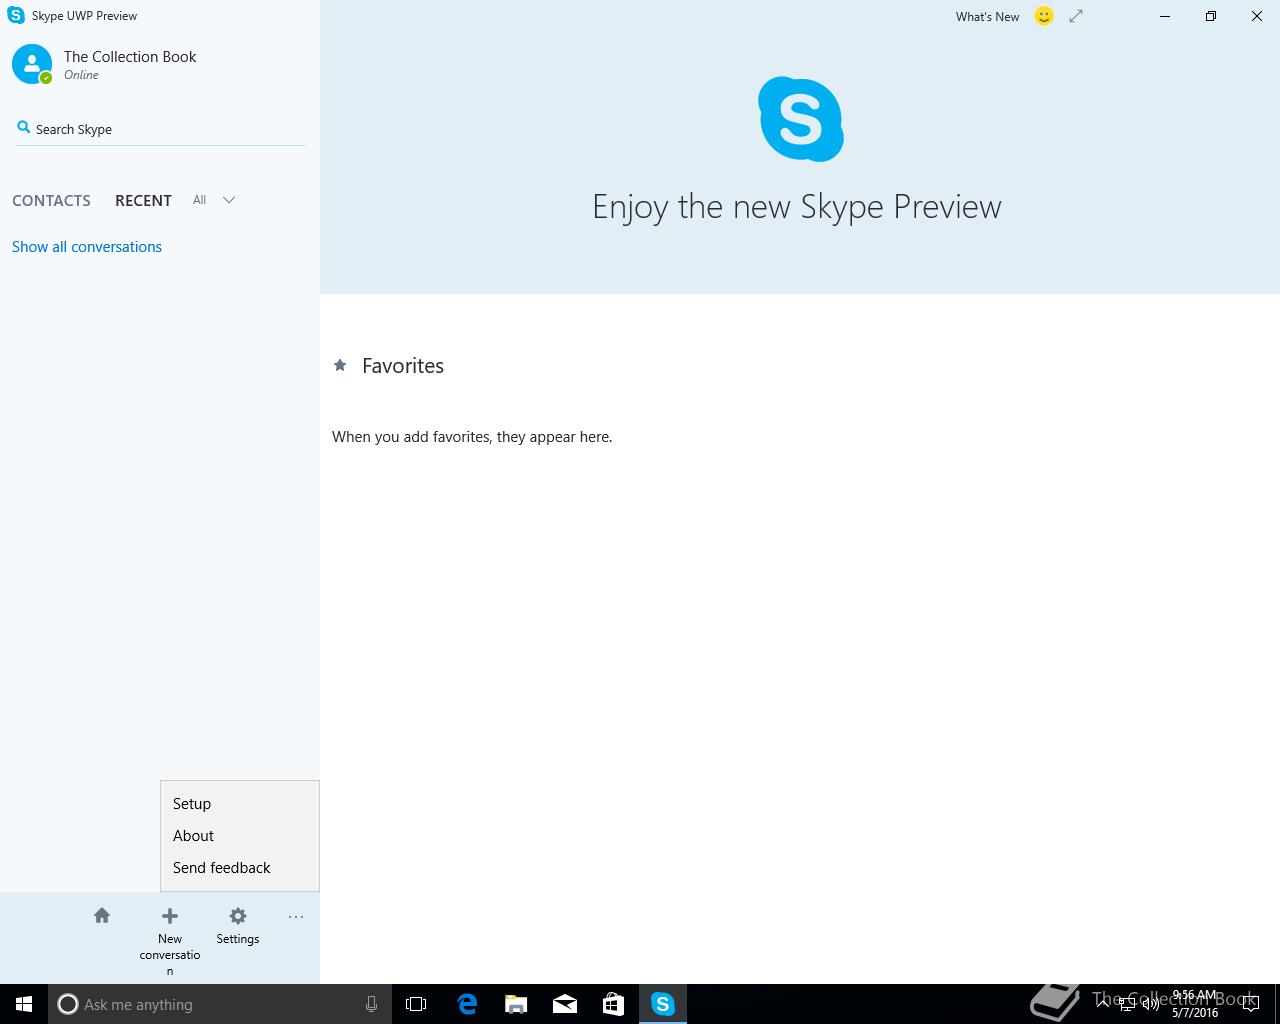This screenshot has height=1024, width=1280.
Task: Launch Microsoft Edge from the taskbar
Action: click(467, 1004)
